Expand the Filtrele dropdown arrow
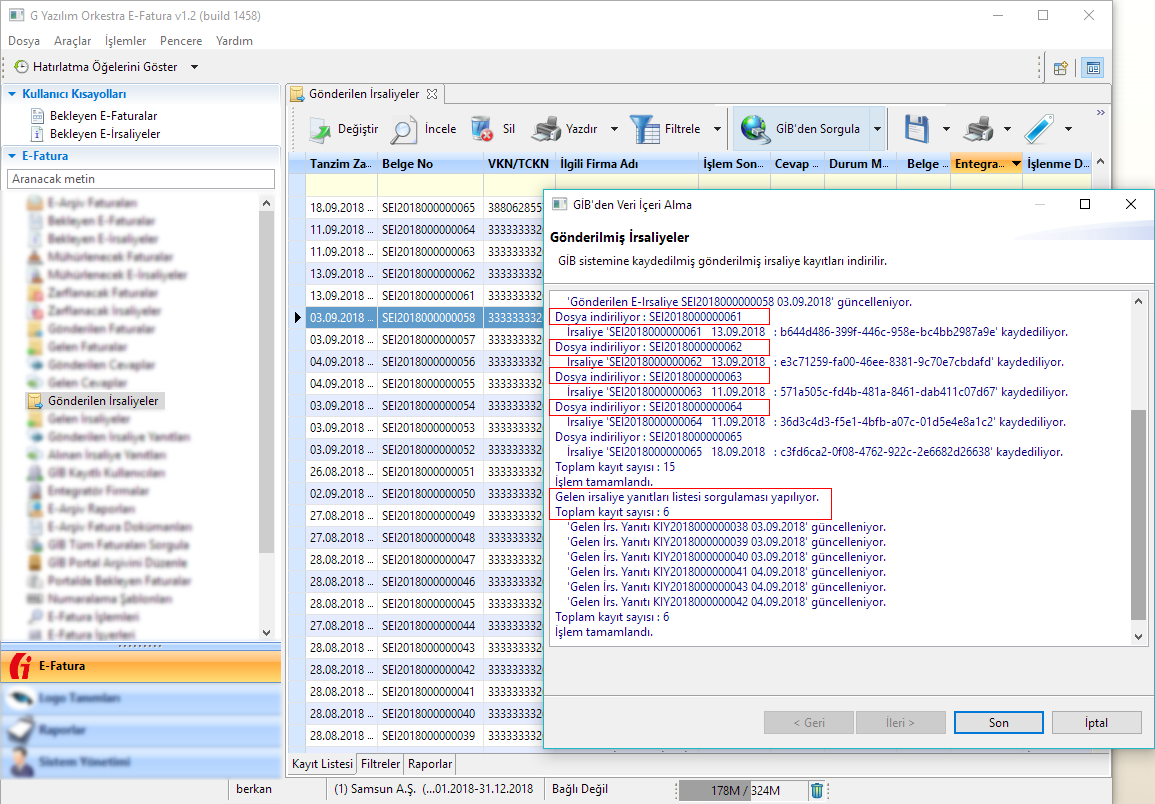This screenshot has height=804, width=1155. click(717, 129)
